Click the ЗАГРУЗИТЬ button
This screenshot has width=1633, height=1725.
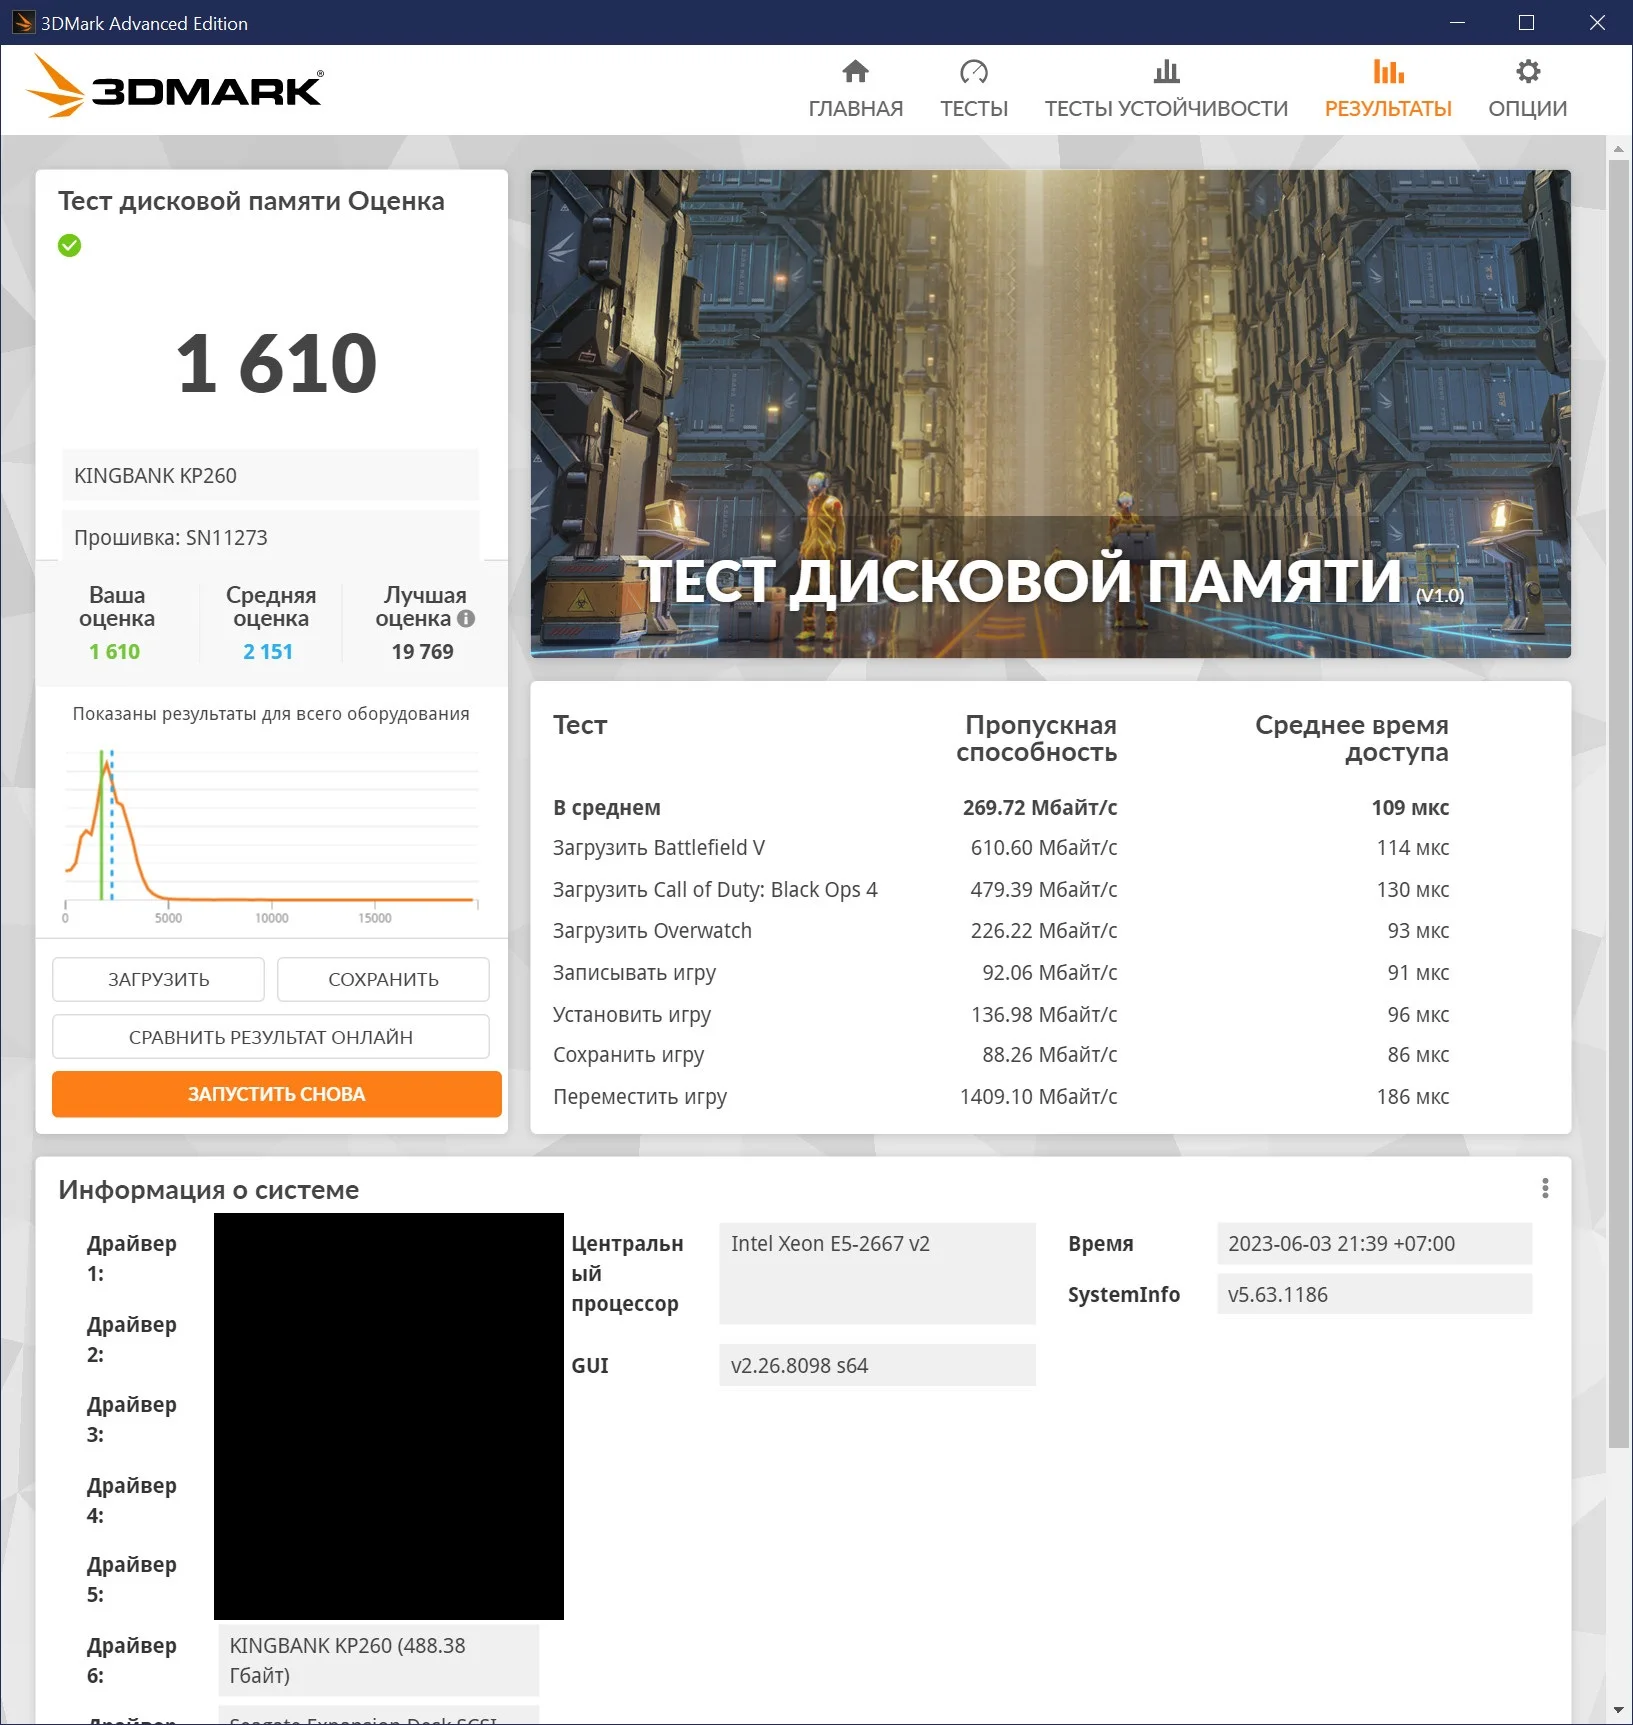click(158, 980)
